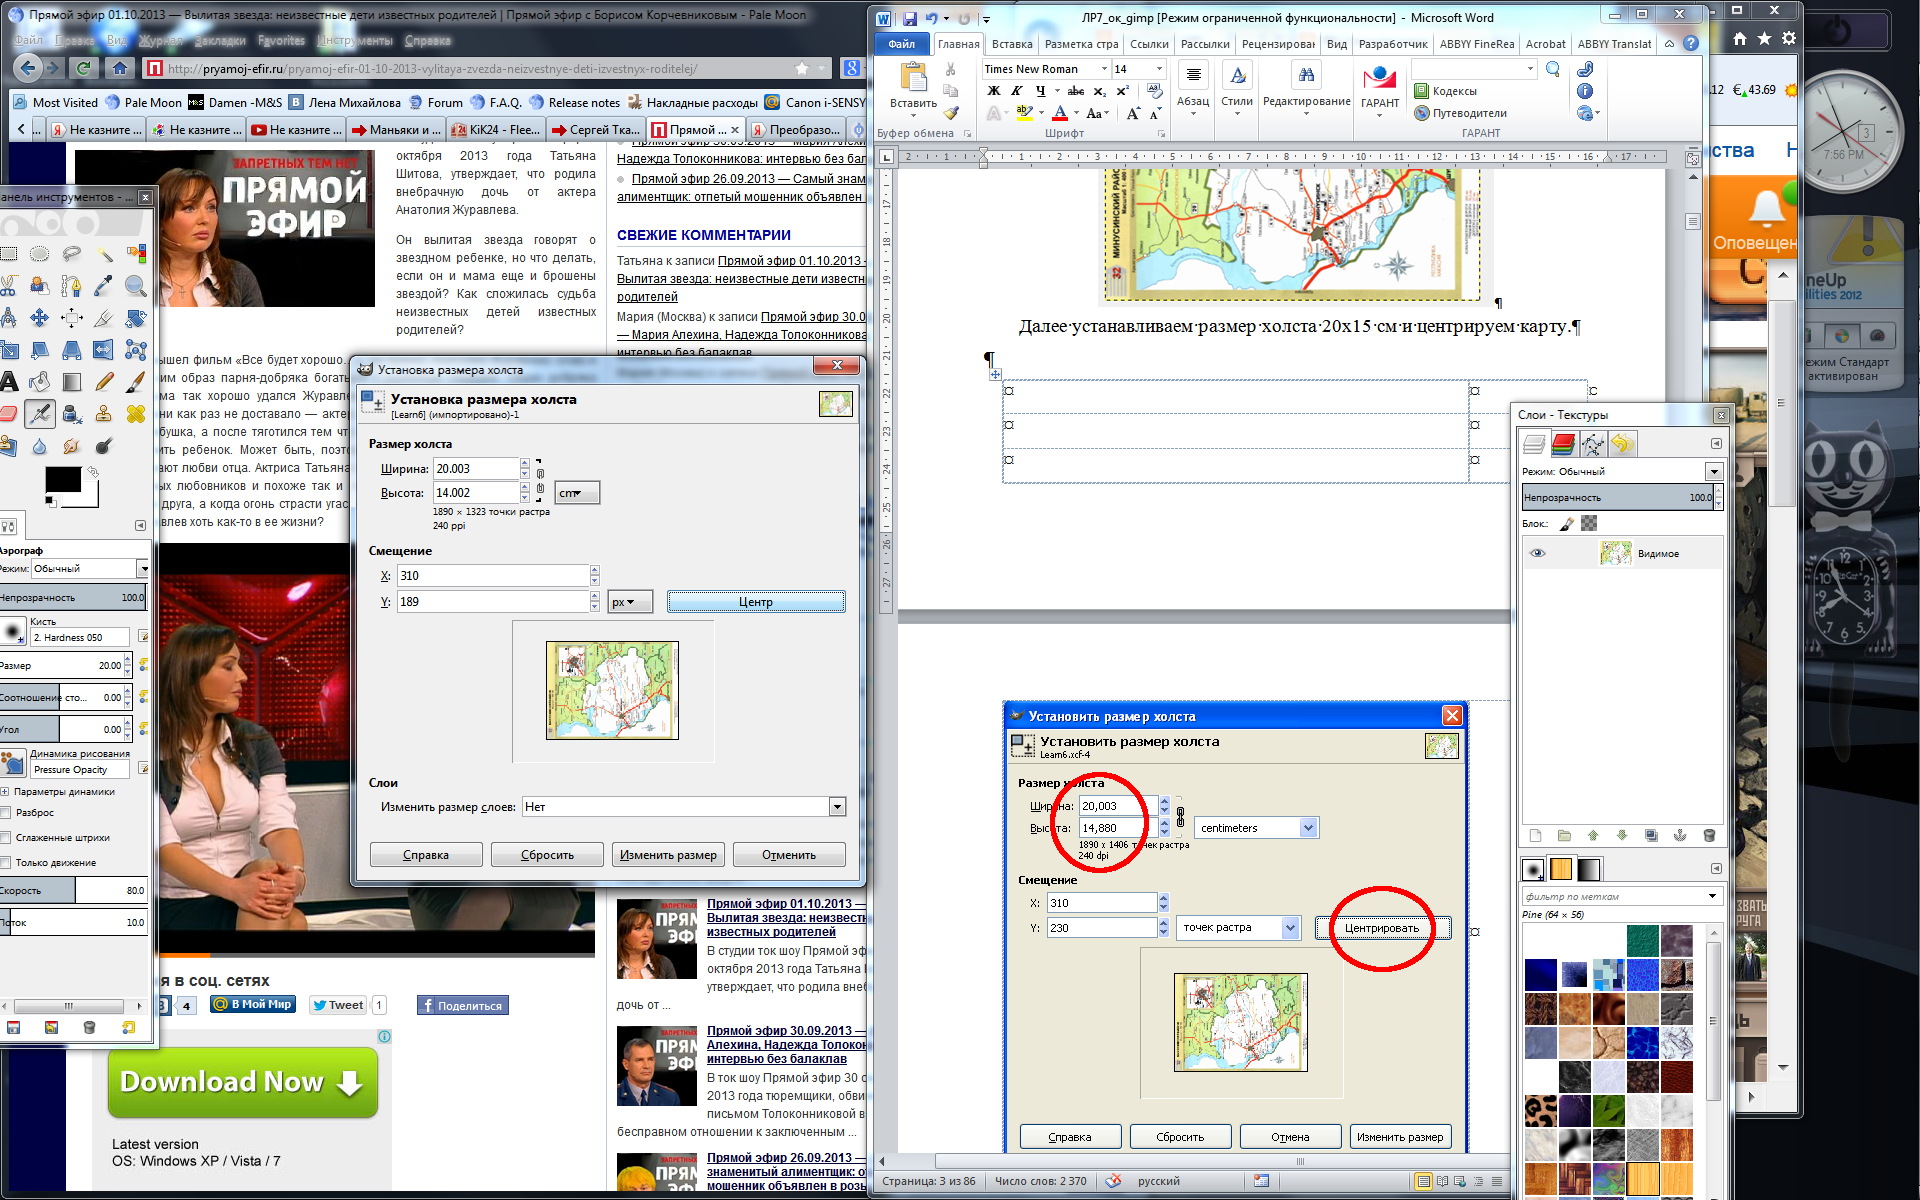Viewport: 1920px width, 1200px height.
Task: Select the Heal bandage tool
Action: click(x=136, y=414)
